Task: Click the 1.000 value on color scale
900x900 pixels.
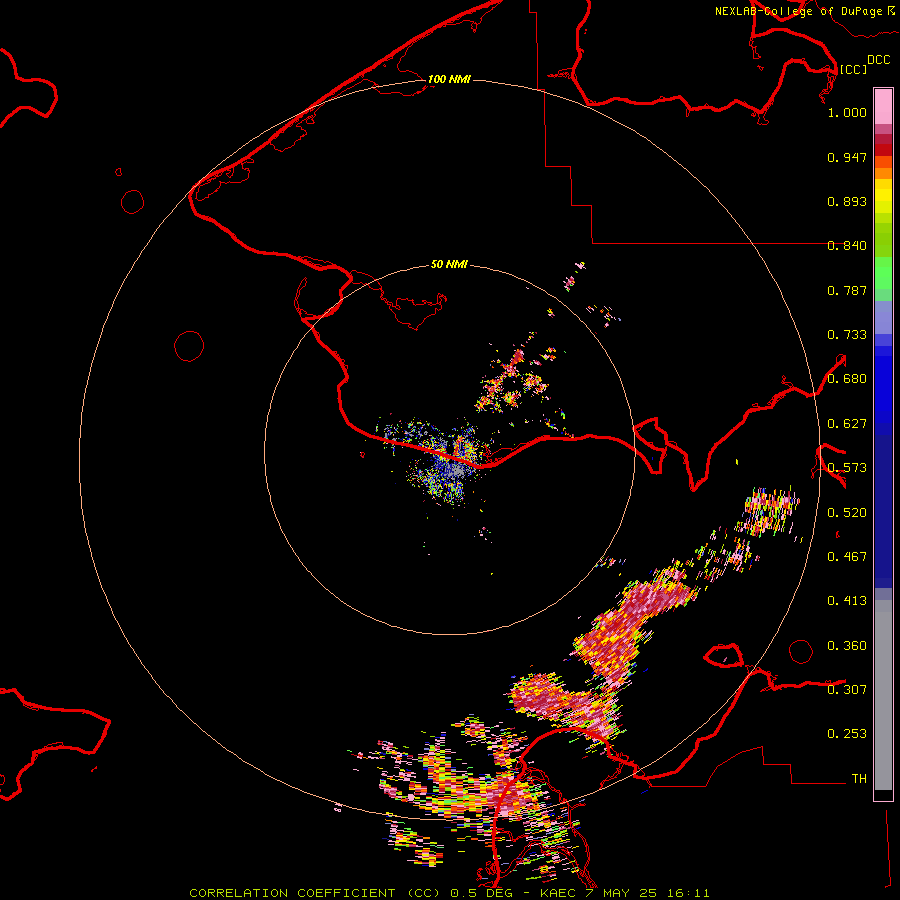Action: [x=847, y=112]
